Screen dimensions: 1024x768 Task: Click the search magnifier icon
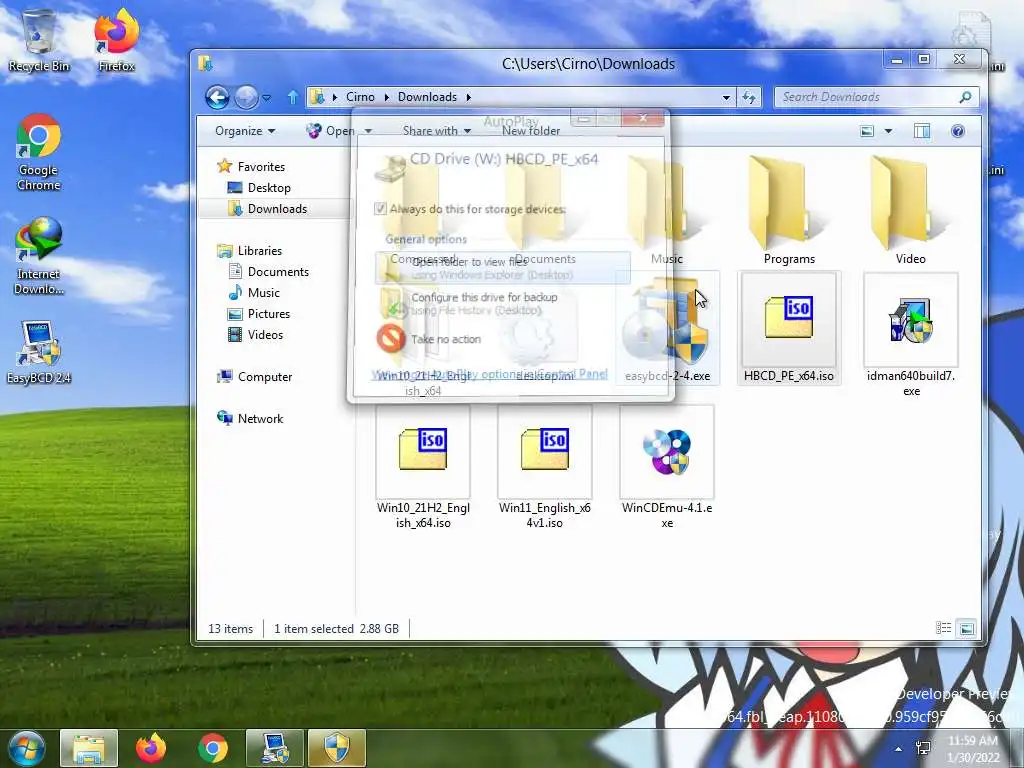pyautogui.click(x=965, y=97)
